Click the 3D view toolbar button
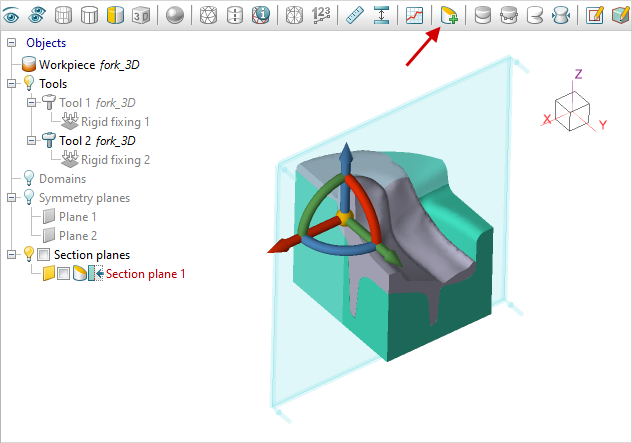This screenshot has height=443, width=632. point(141,15)
